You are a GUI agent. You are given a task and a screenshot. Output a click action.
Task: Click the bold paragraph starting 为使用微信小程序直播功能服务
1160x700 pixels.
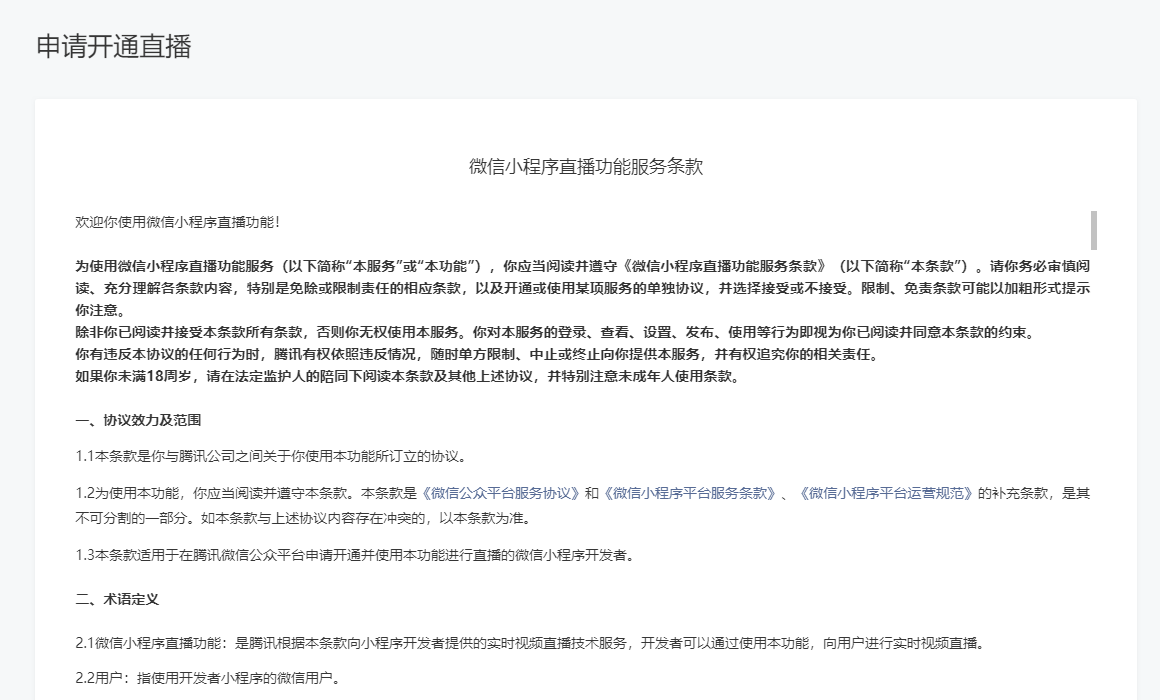pos(583,288)
